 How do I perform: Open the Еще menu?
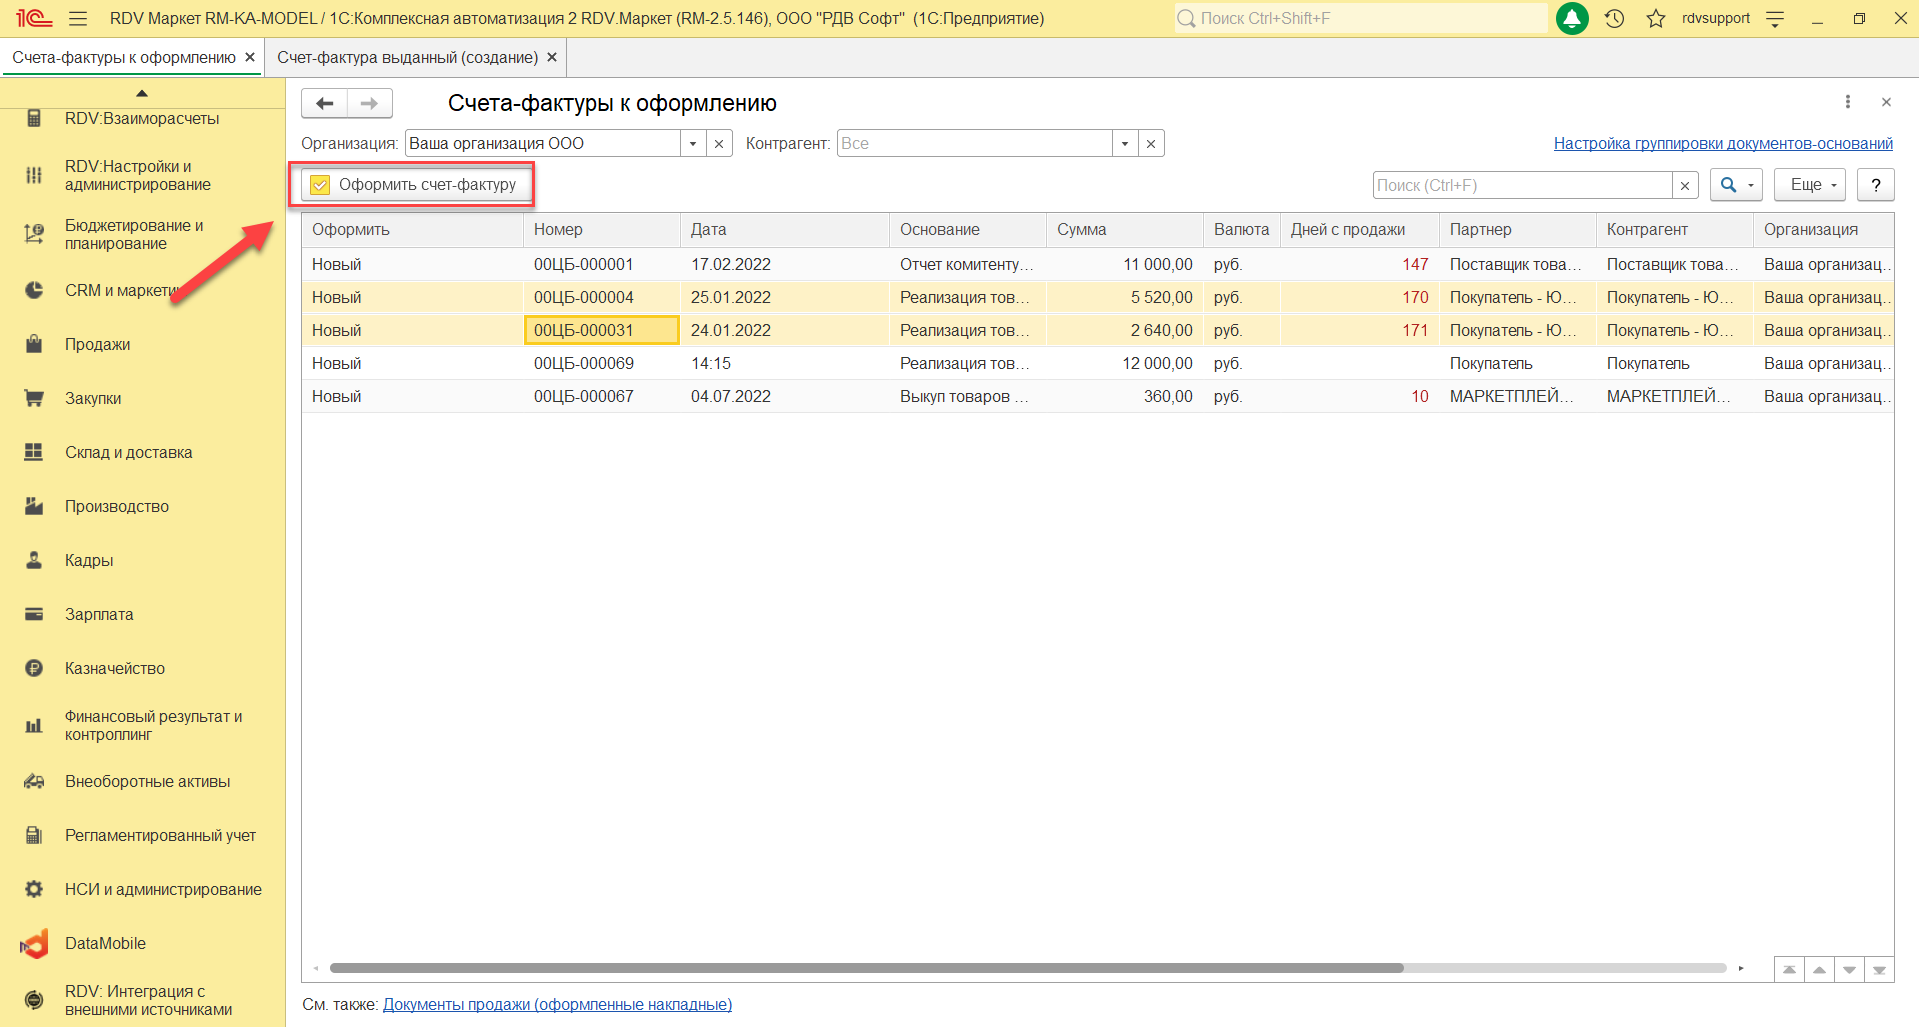tap(1810, 185)
